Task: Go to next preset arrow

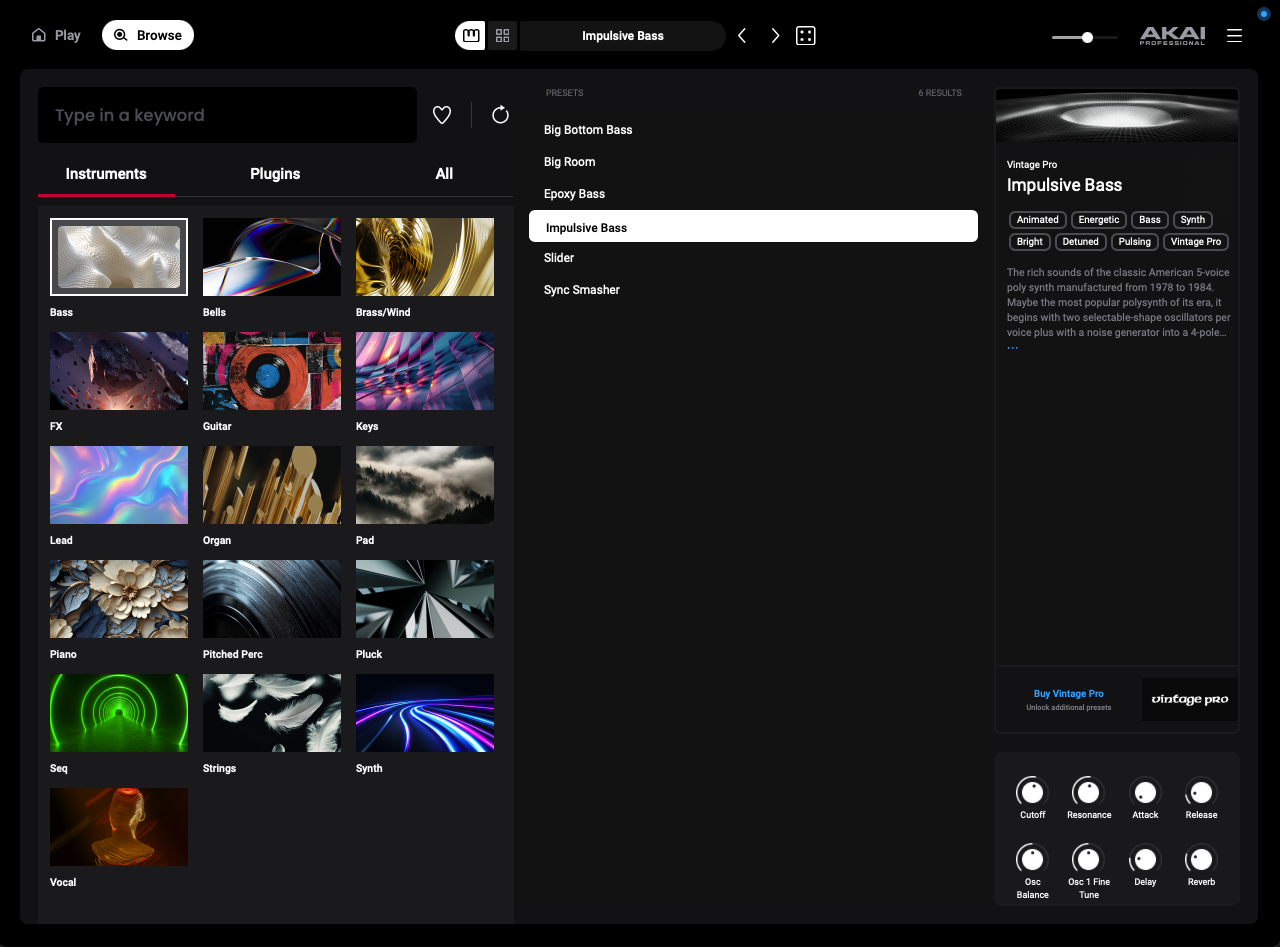Action: click(x=775, y=36)
